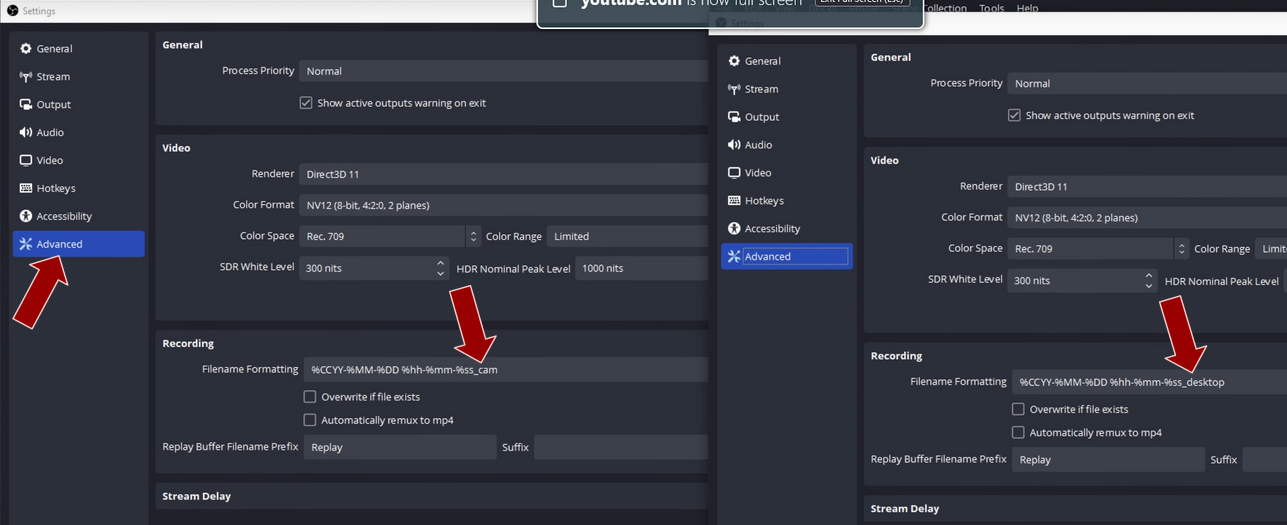Increase SDR White Level in left window

440,263
